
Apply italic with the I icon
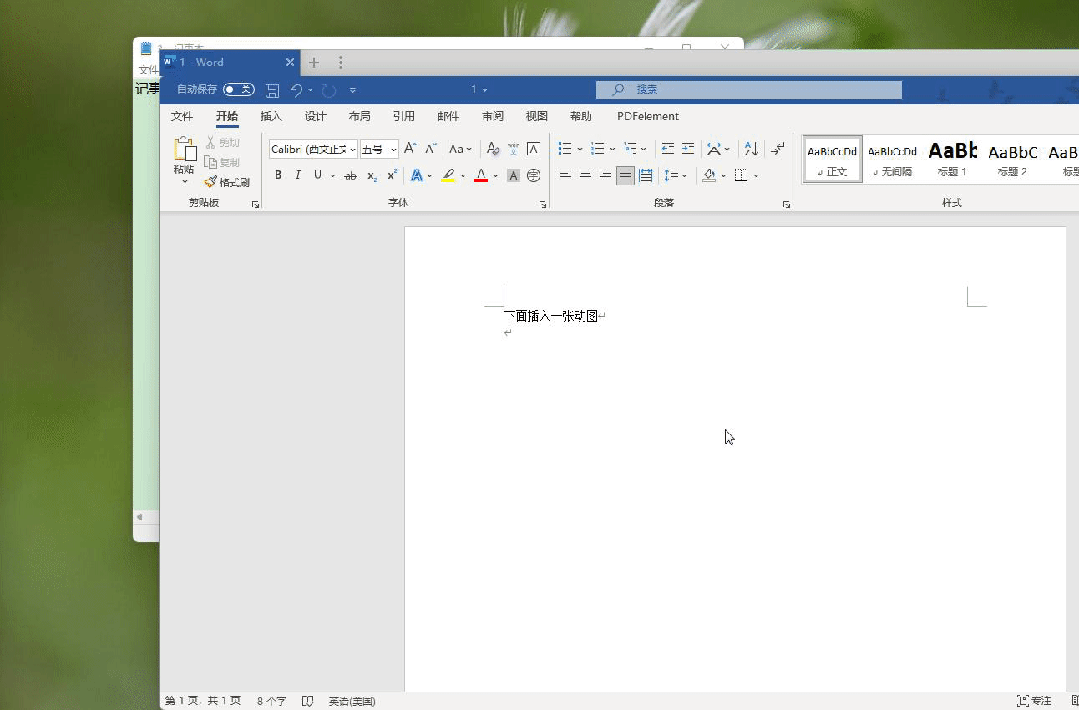click(x=297, y=175)
